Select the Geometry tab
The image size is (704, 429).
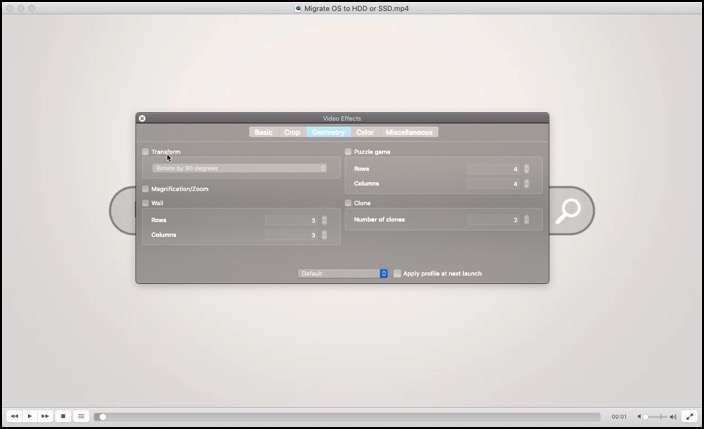(328, 132)
